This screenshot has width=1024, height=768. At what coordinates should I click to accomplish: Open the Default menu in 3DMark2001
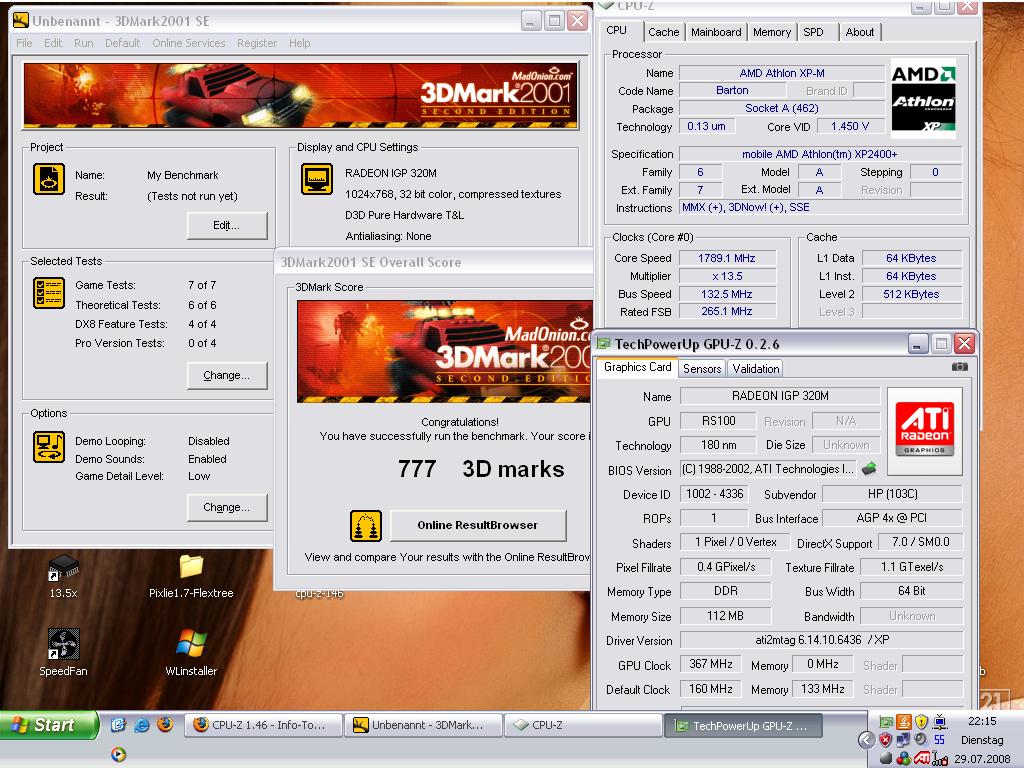pyautogui.click(x=123, y=43)
